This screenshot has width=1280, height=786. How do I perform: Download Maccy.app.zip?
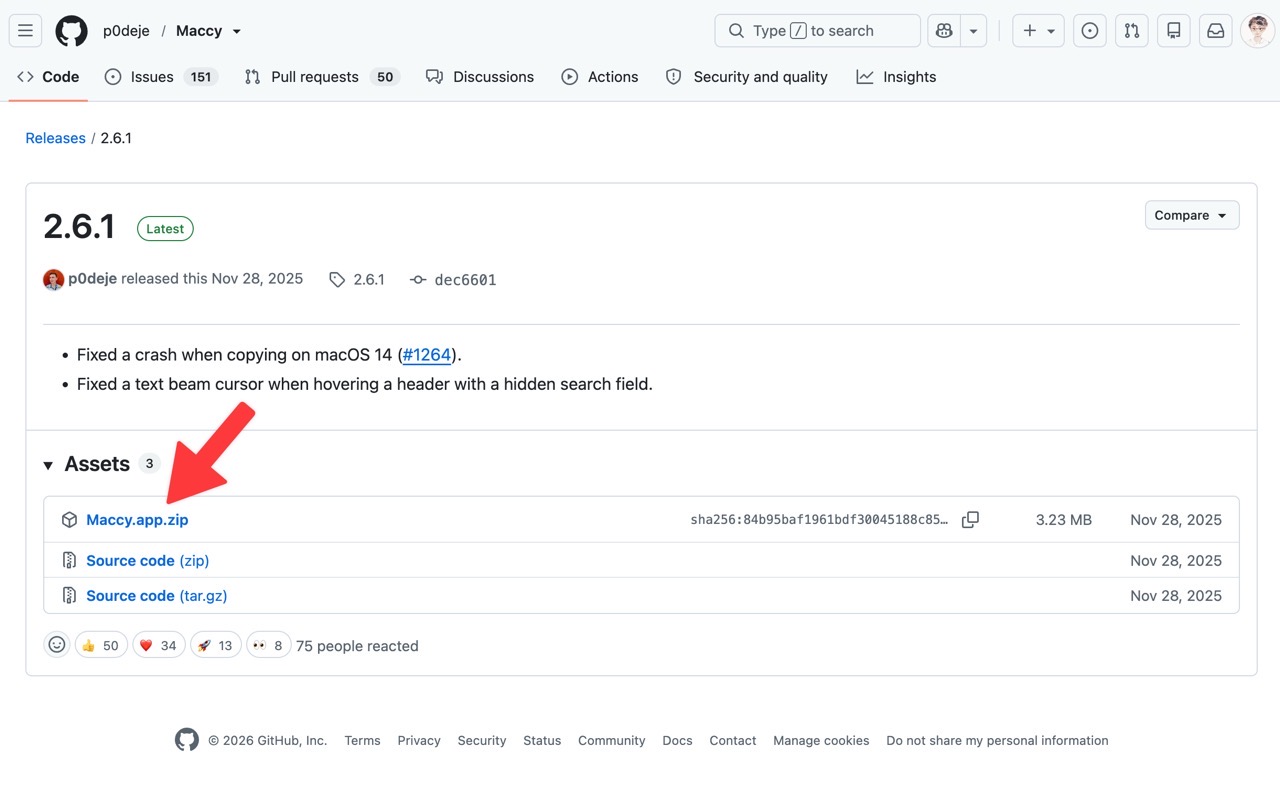tap(137, 520)
